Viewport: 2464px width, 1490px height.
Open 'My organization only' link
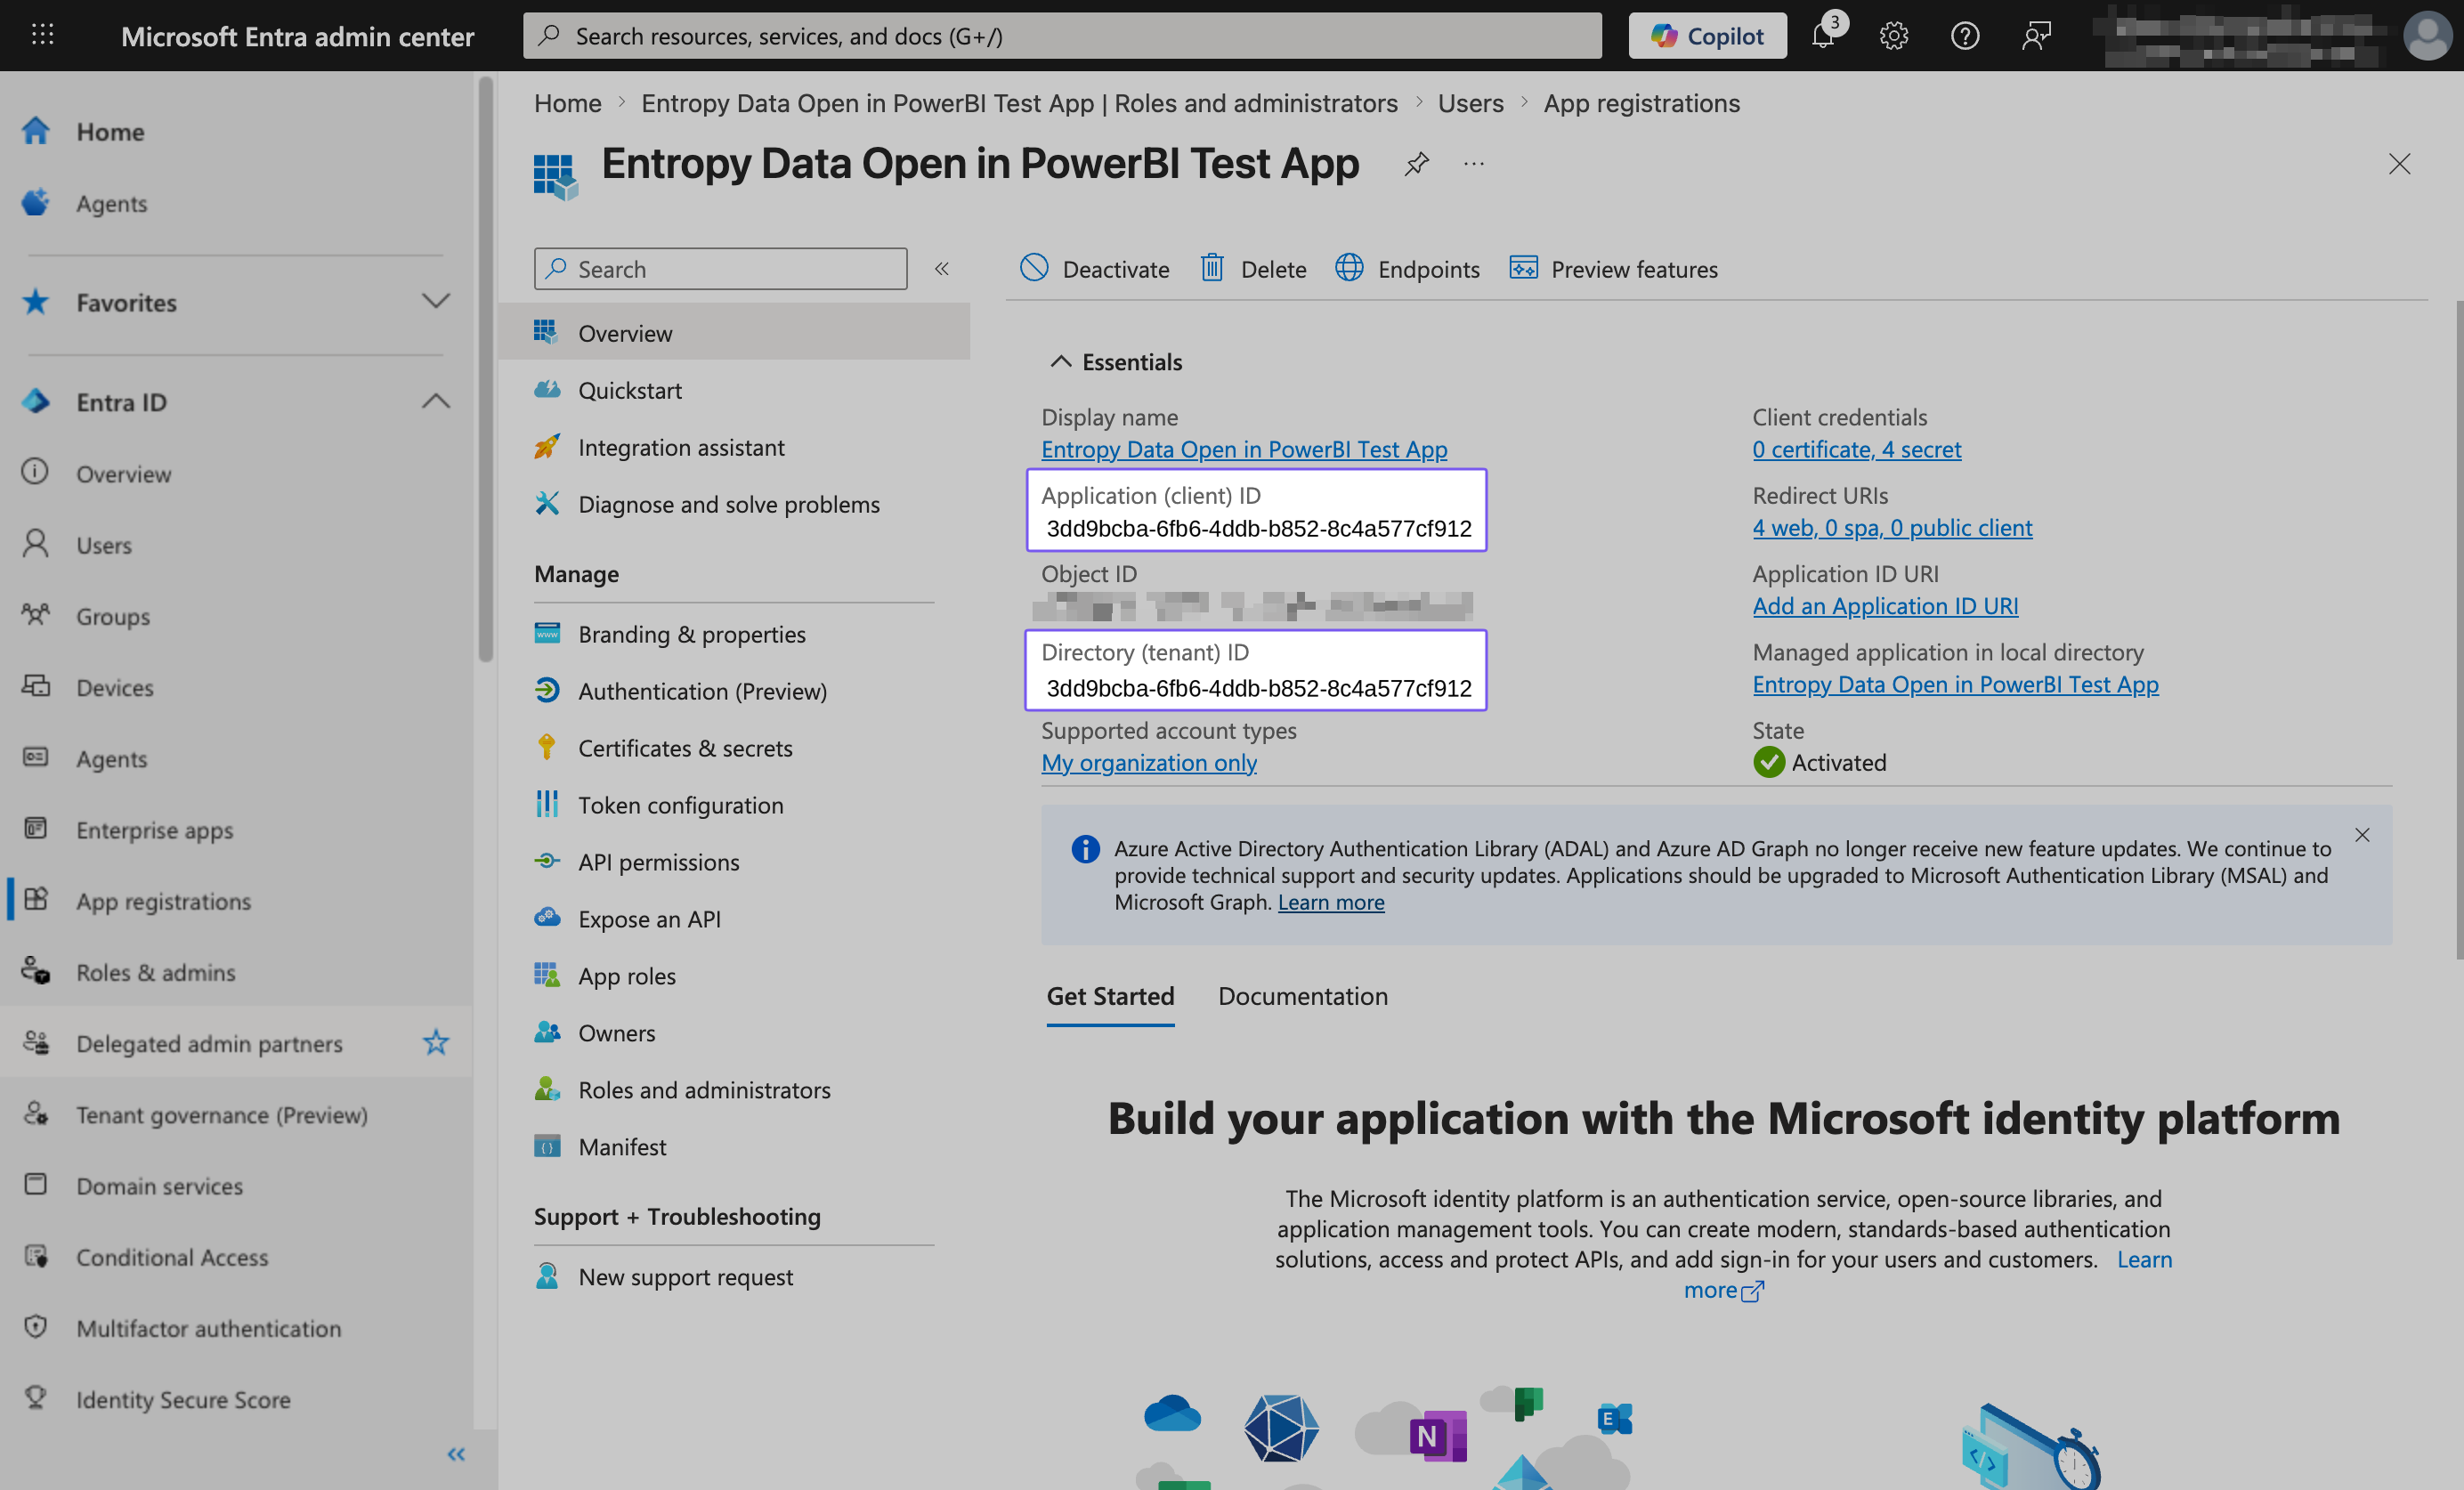(1149, 761)
